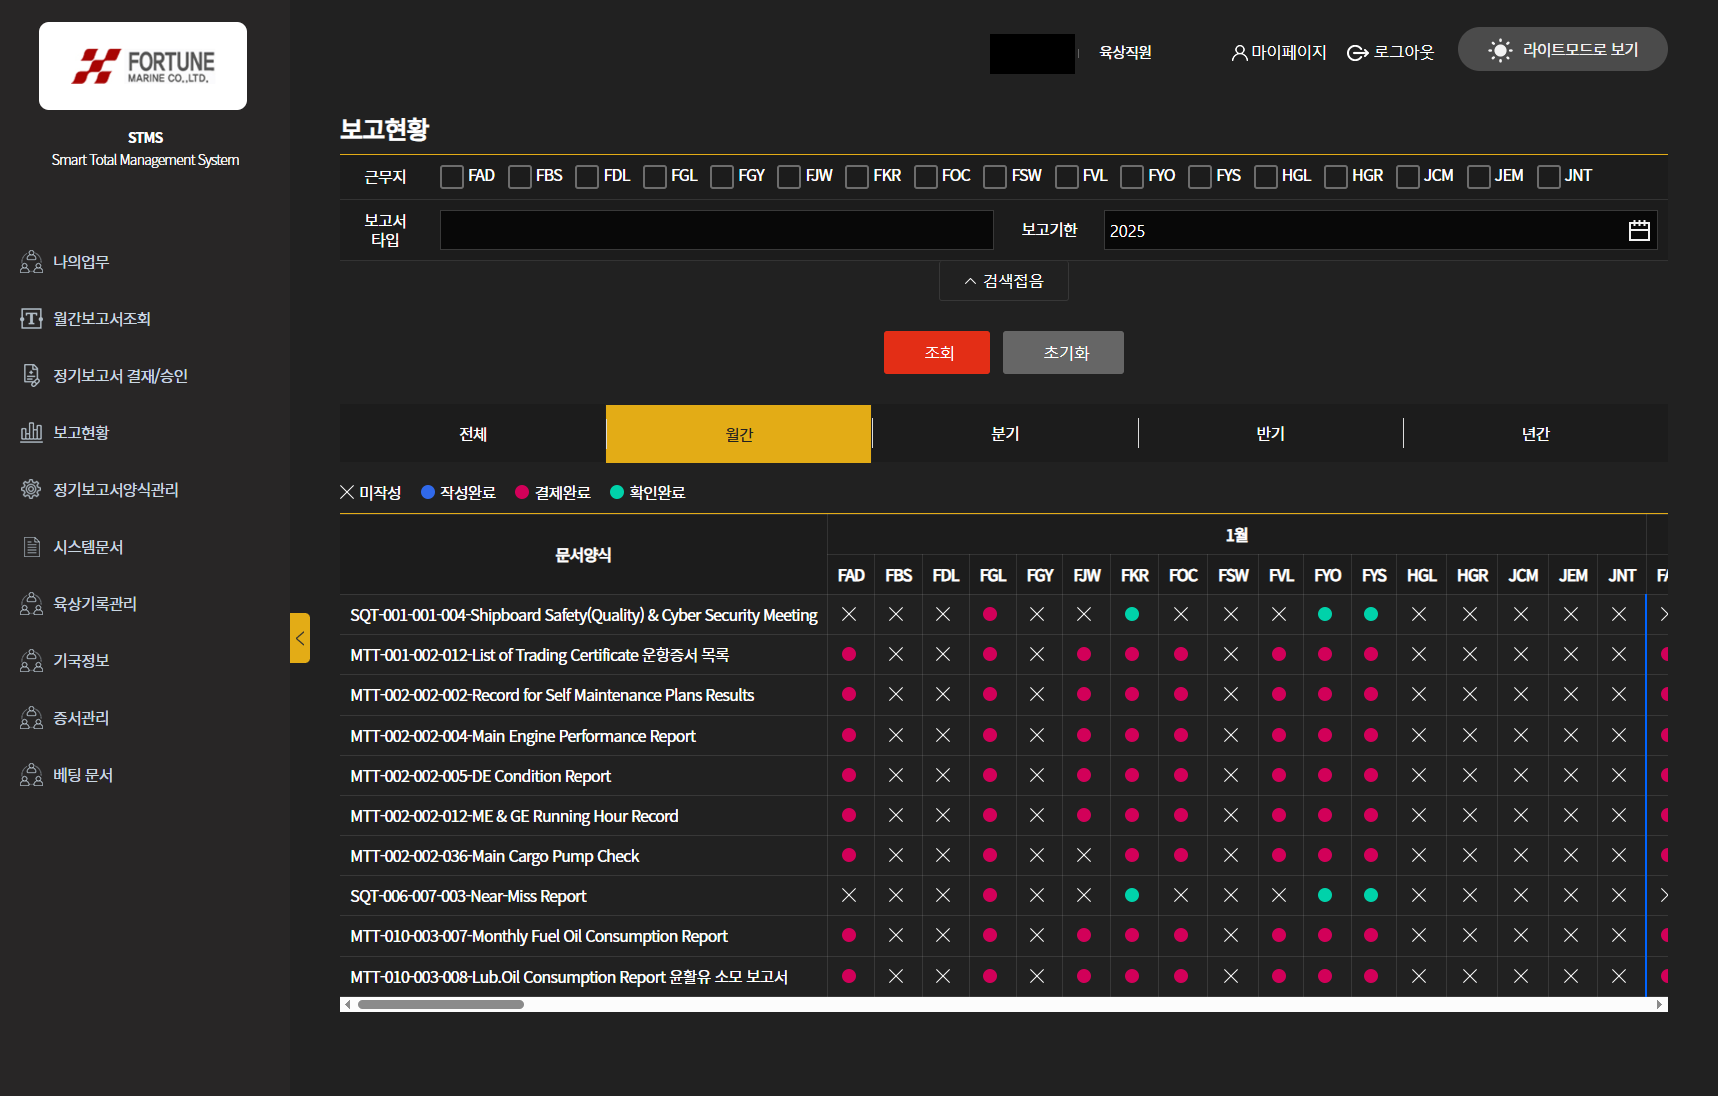The width and height of the screenshot is (1718, 1096).
Task: Tick the JNT workplace checkbox
Action: tap(1548, 177)
